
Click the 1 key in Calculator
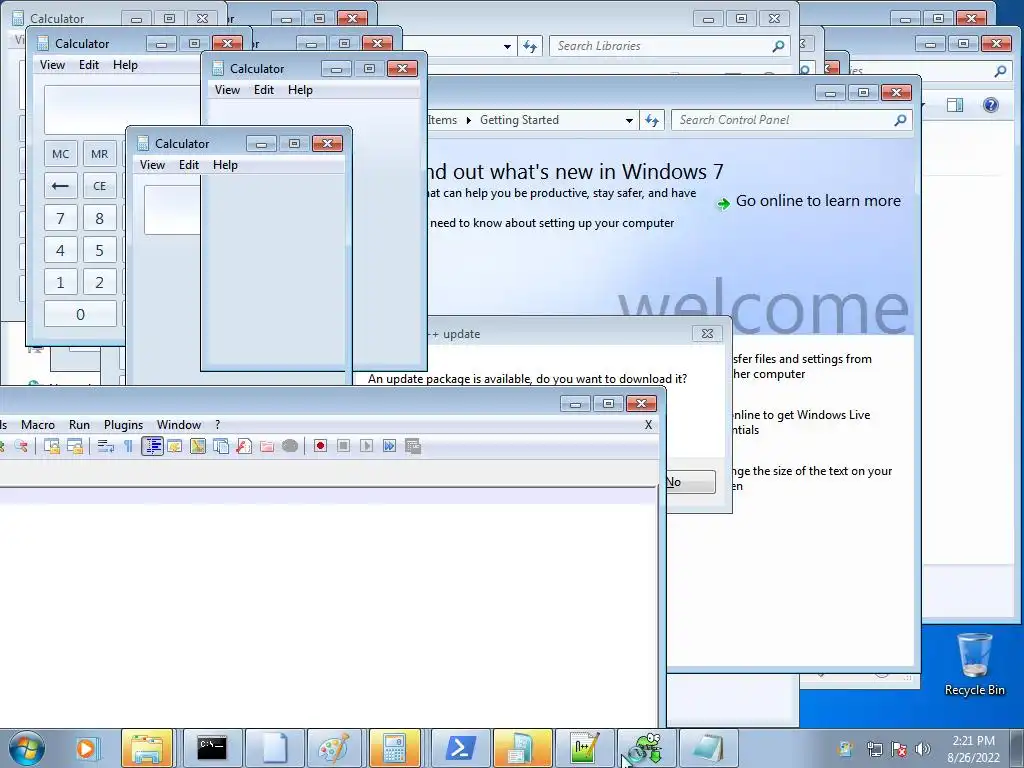pyautogui.click(x=61, y=282)
